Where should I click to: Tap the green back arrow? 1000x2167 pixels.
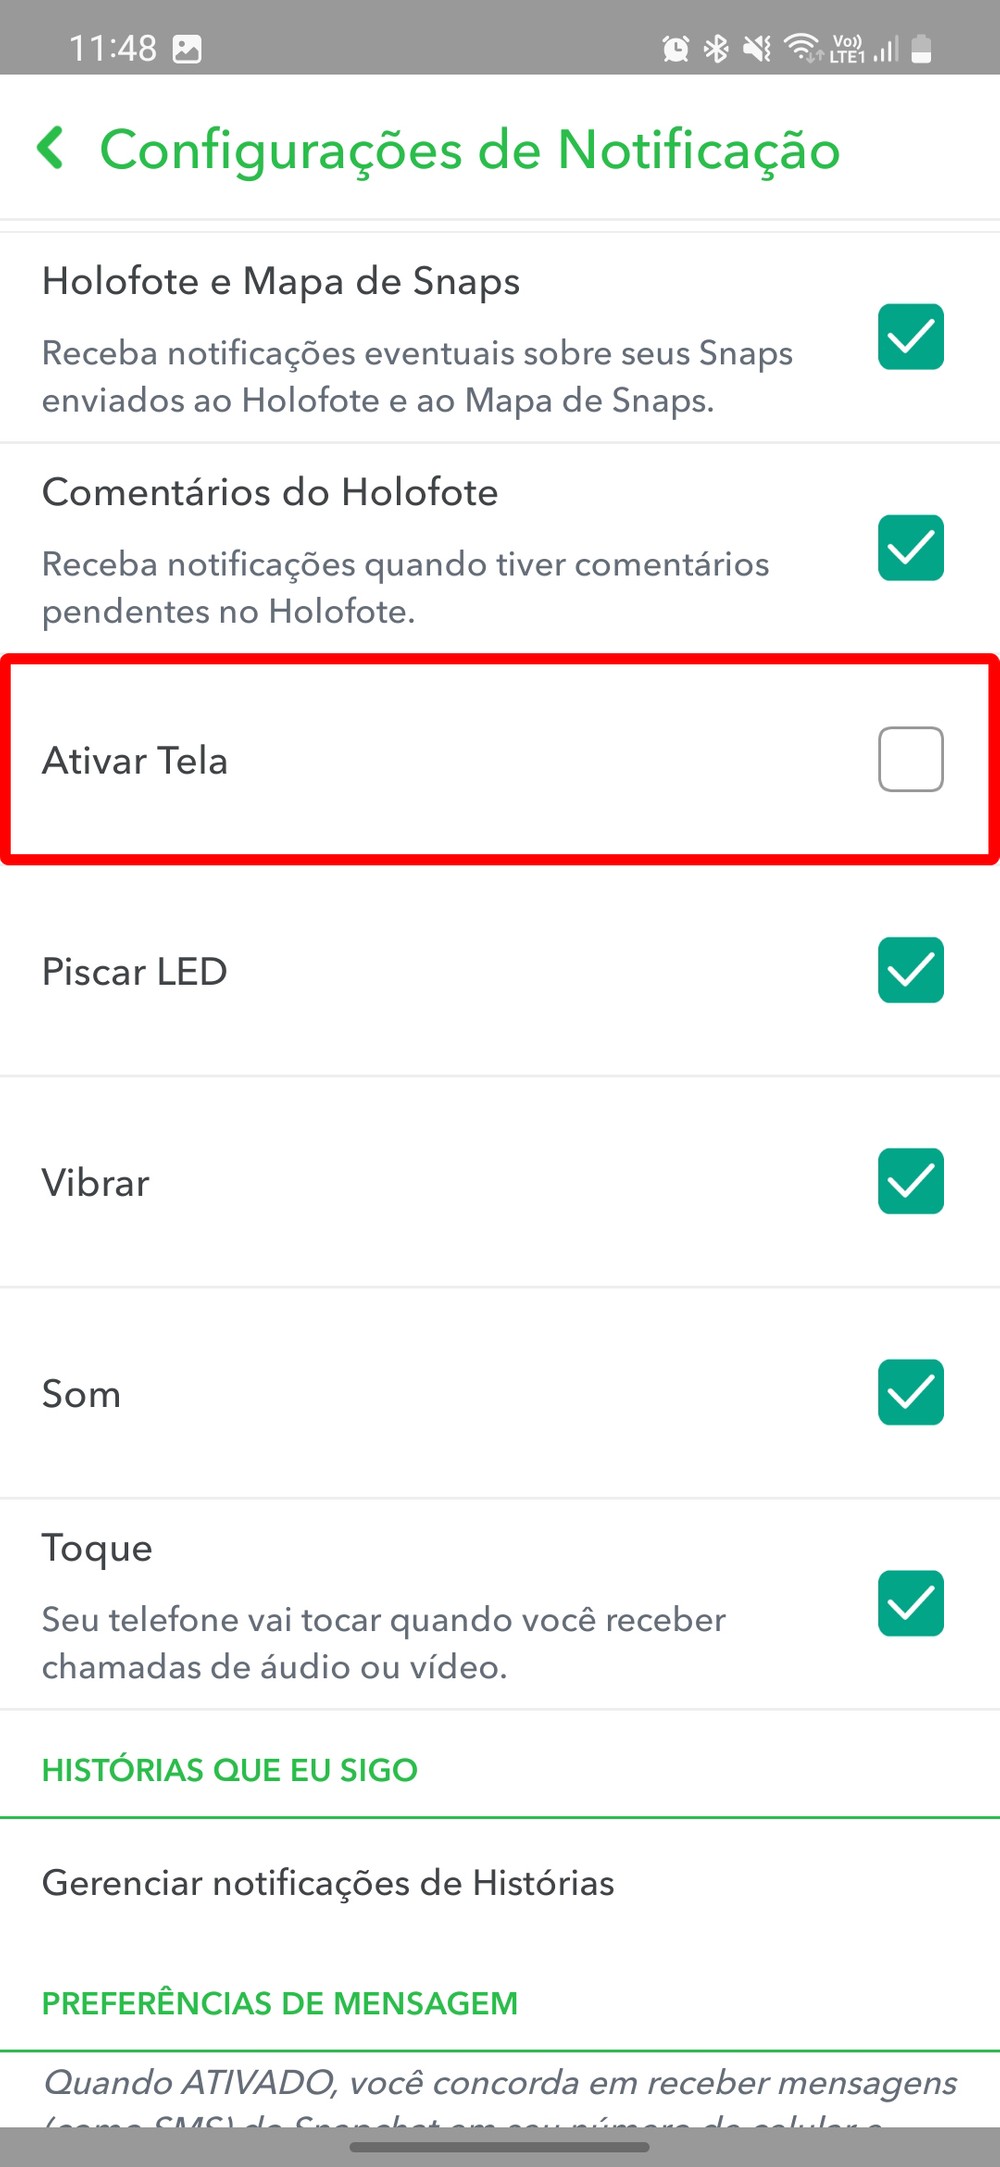[51, 148]
